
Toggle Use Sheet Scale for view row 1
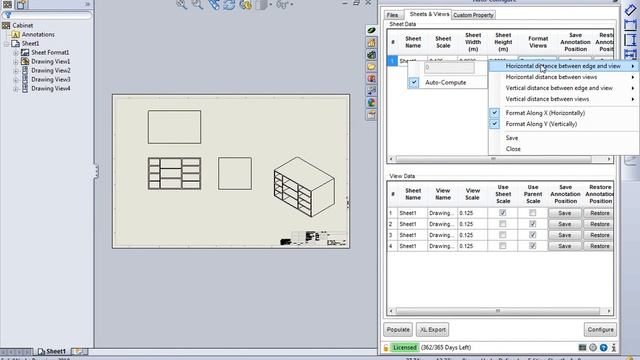[502, 213]
